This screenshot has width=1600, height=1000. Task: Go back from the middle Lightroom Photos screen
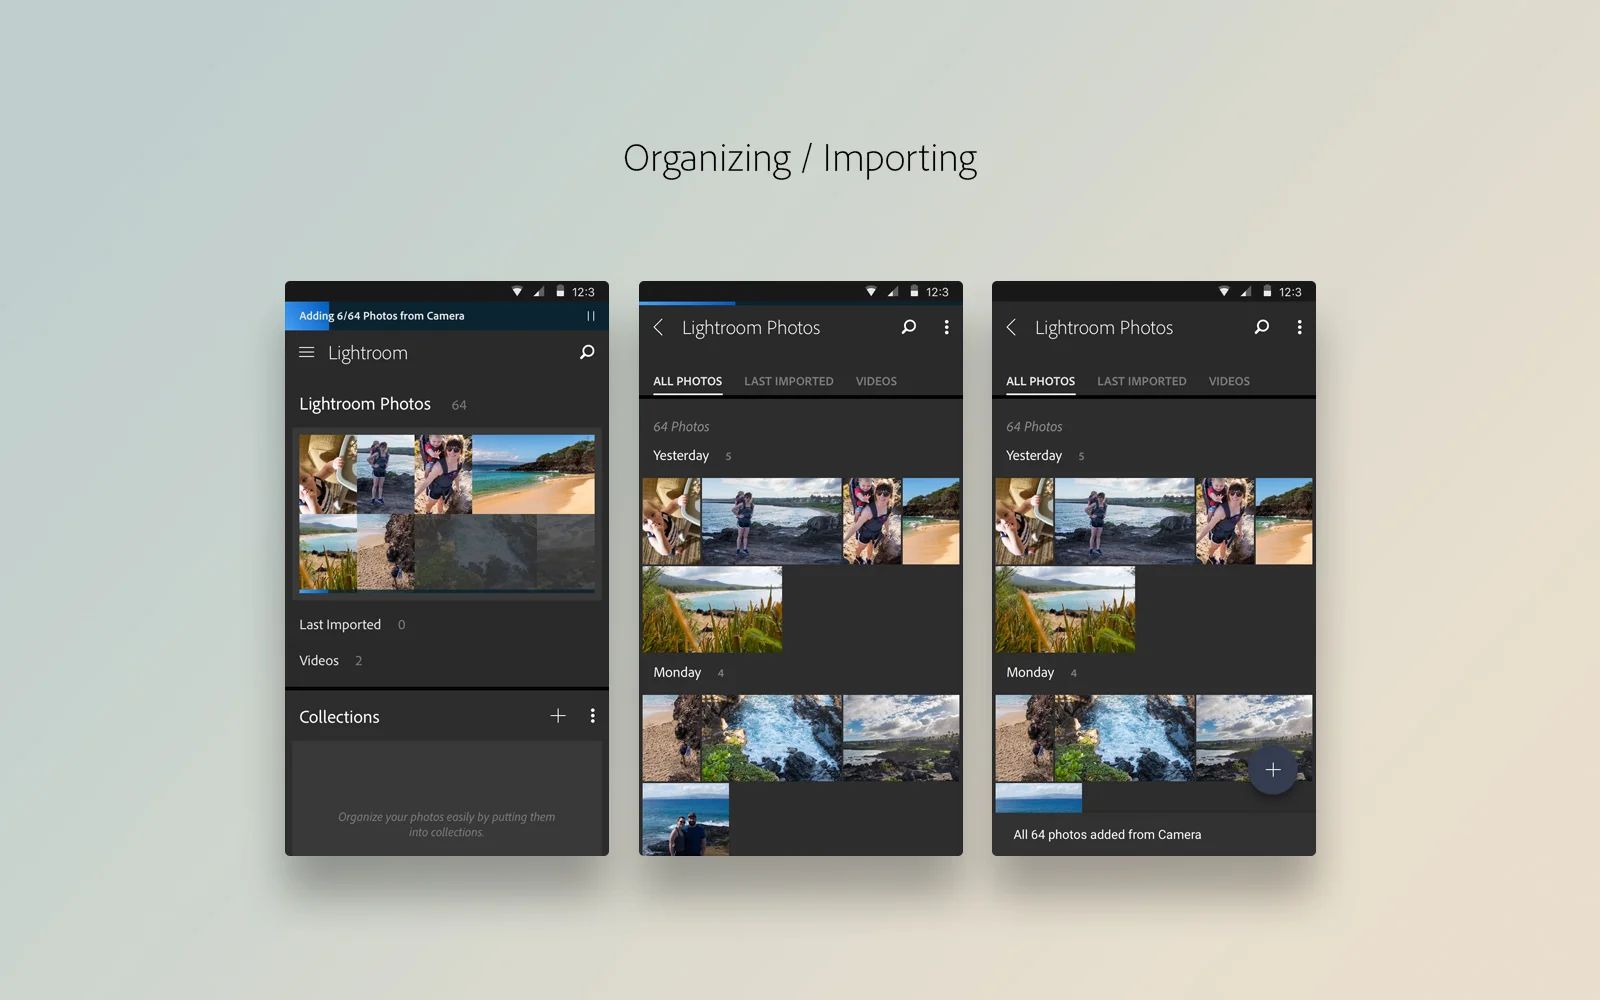(x=658, y=327)
